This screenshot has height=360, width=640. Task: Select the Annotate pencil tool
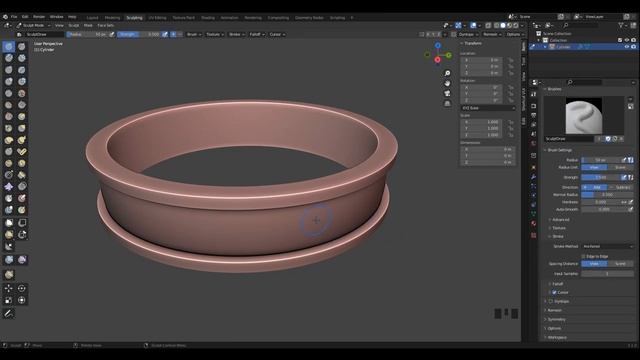(x=9, y=313)
